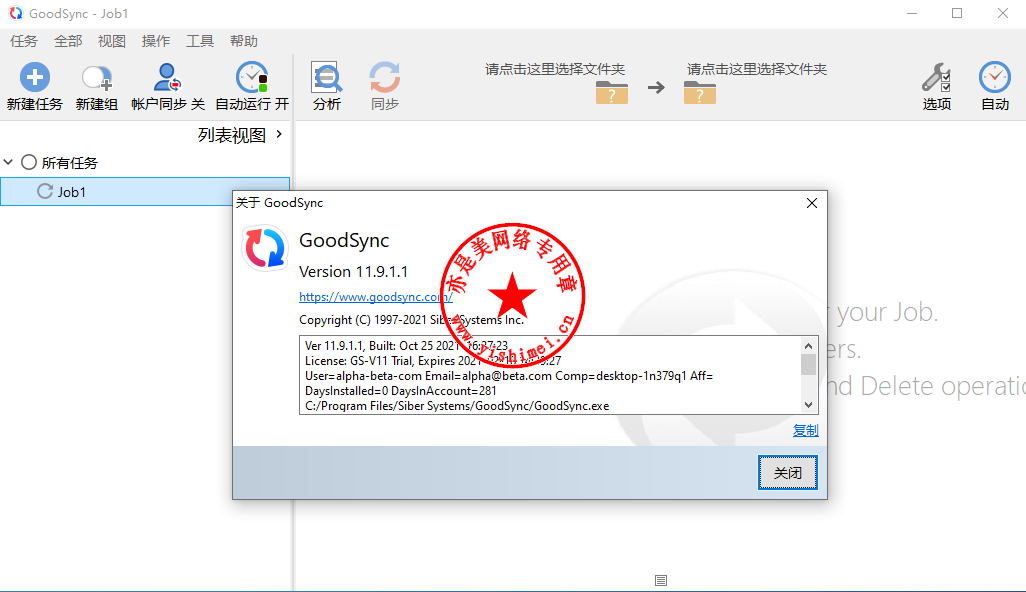This screenshot has height=592, width=1026.
Task: Open the goodsync.com website link
Action: [x=376, y=296]
